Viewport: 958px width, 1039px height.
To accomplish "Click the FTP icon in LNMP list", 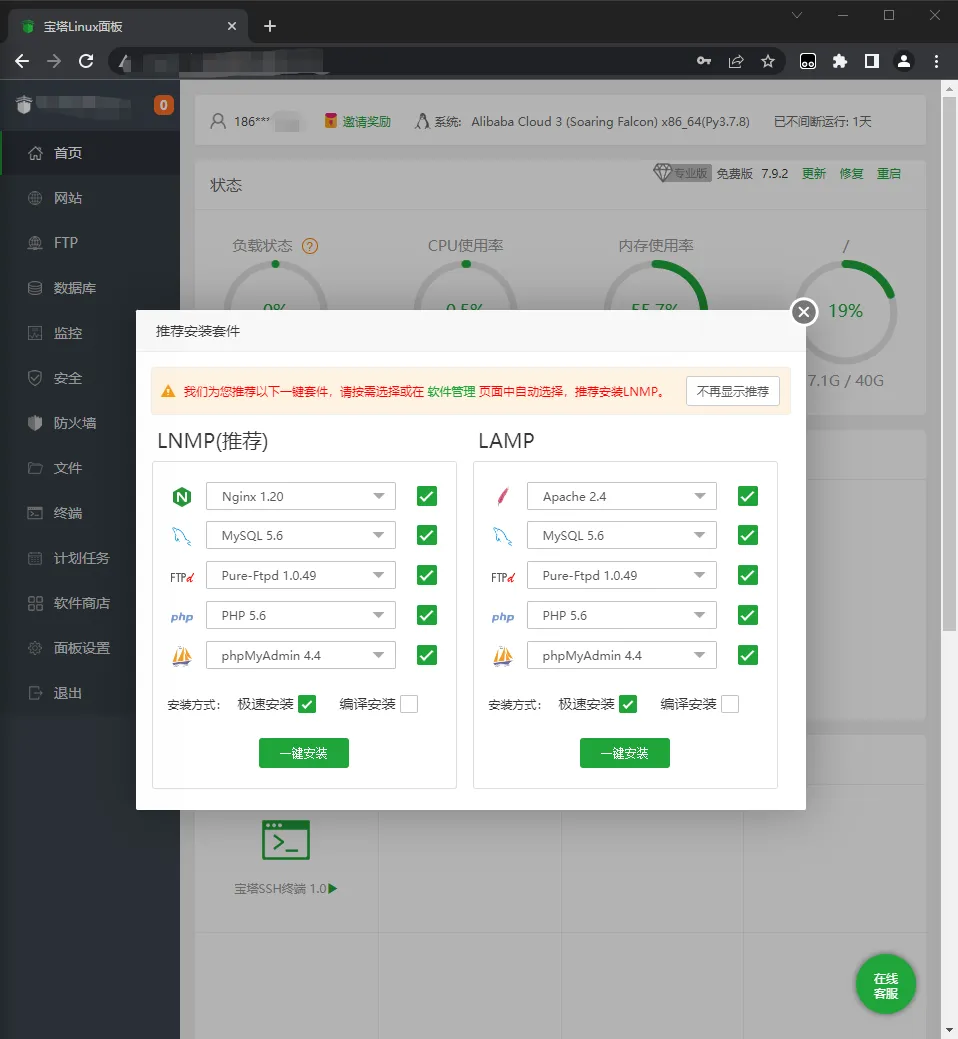I will 182,577.
